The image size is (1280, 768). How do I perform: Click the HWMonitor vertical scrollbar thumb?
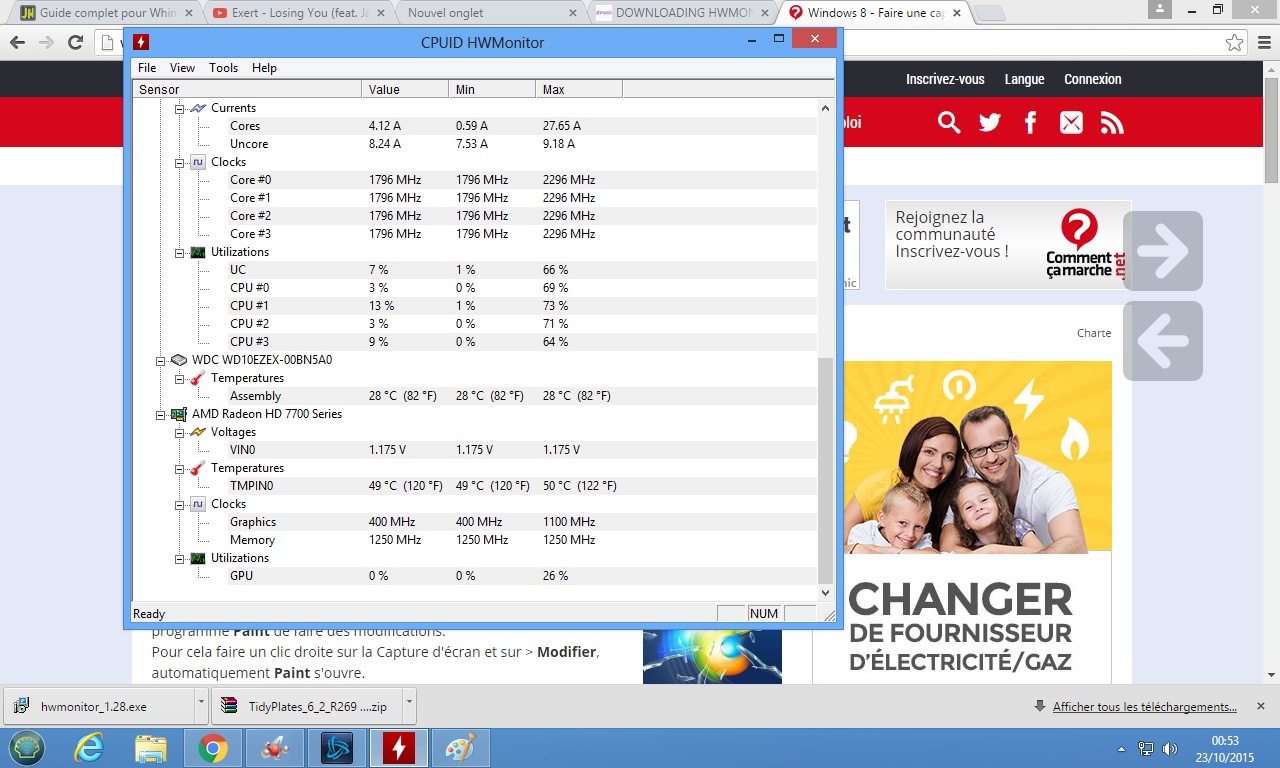point(826,471)
